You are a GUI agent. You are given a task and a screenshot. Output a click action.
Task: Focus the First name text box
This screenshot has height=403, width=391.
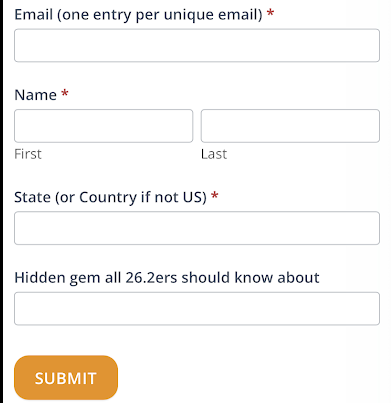[x=103, y=126]
